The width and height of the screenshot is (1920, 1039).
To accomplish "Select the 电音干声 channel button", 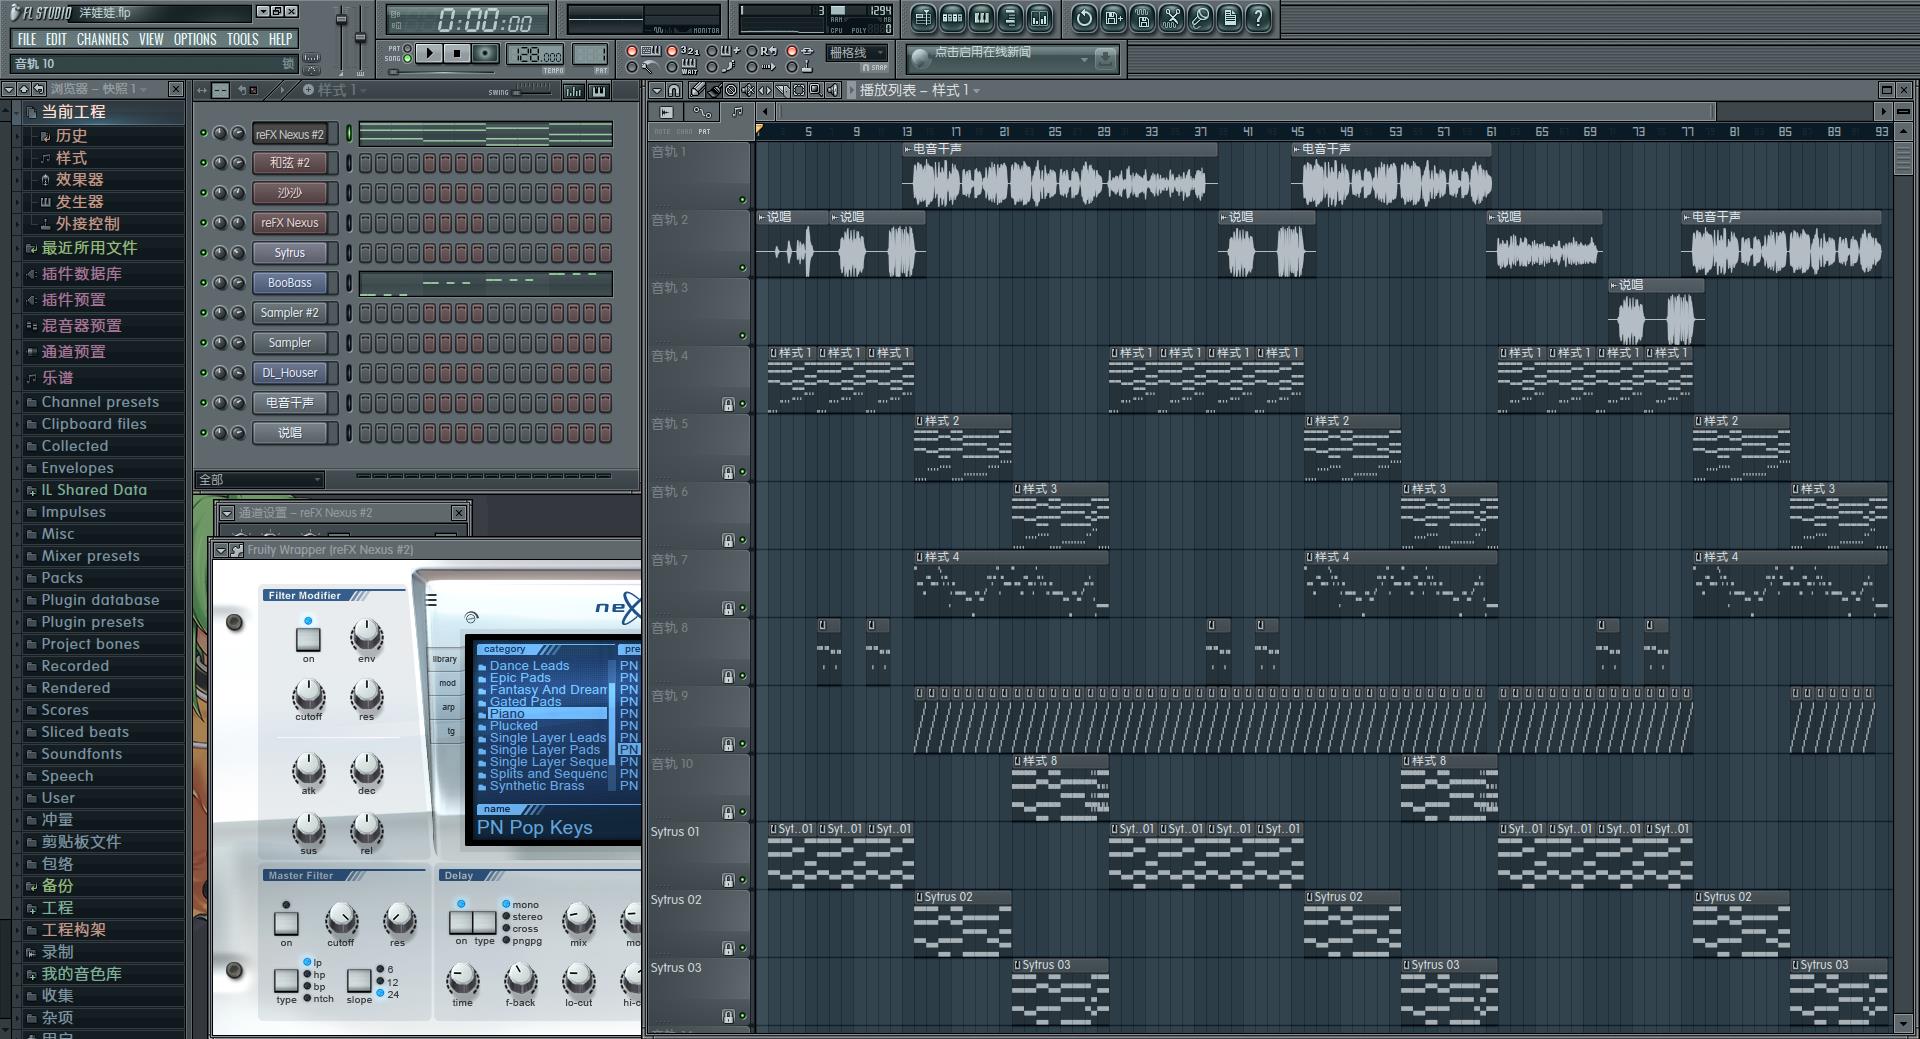I will (289, 403).
